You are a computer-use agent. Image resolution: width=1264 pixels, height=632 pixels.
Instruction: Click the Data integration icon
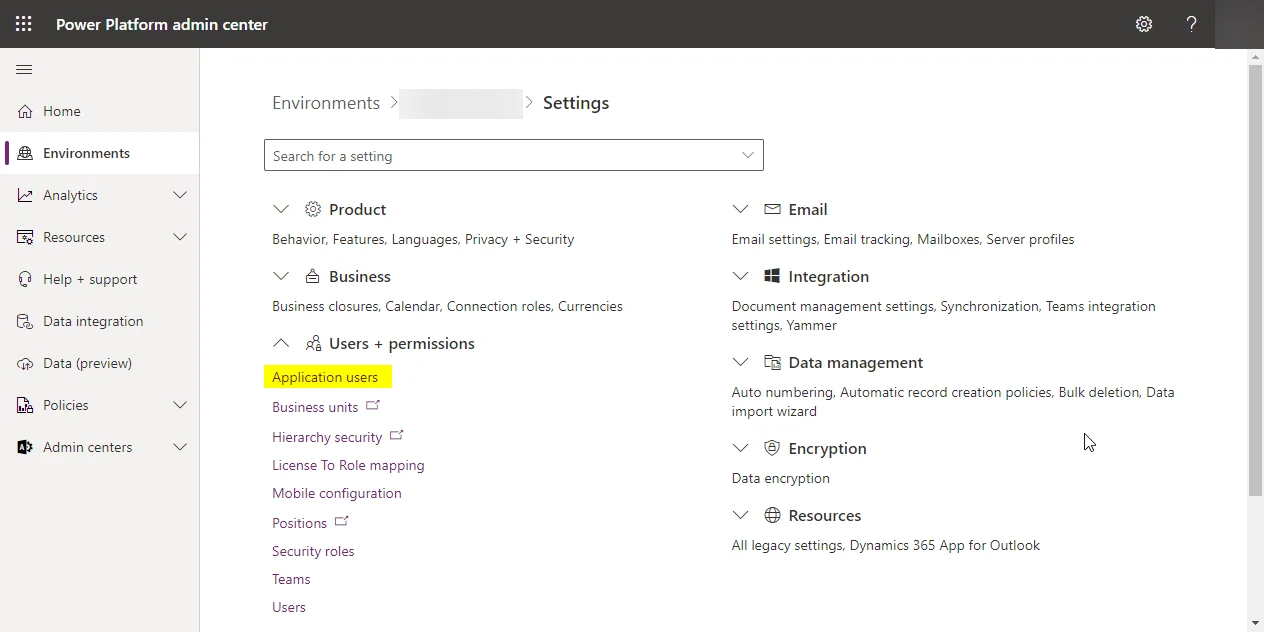point(25,321)
